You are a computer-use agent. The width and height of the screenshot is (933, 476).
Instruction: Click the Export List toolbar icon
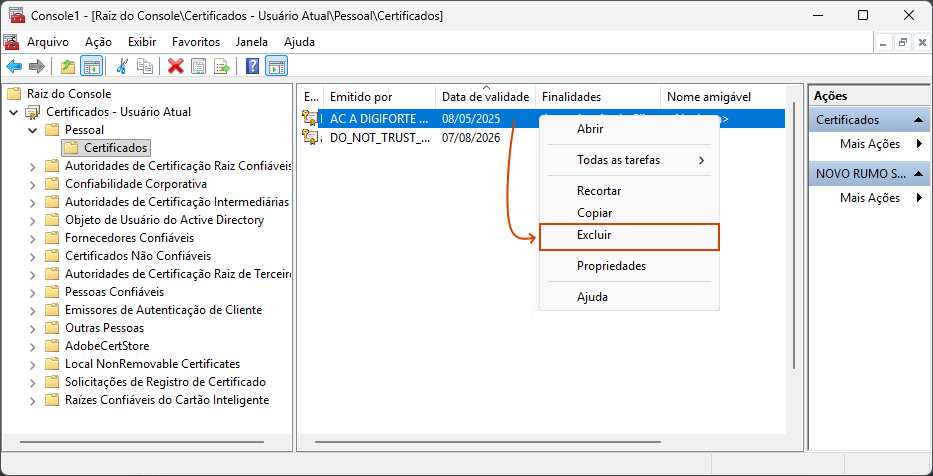click(221, 66)
